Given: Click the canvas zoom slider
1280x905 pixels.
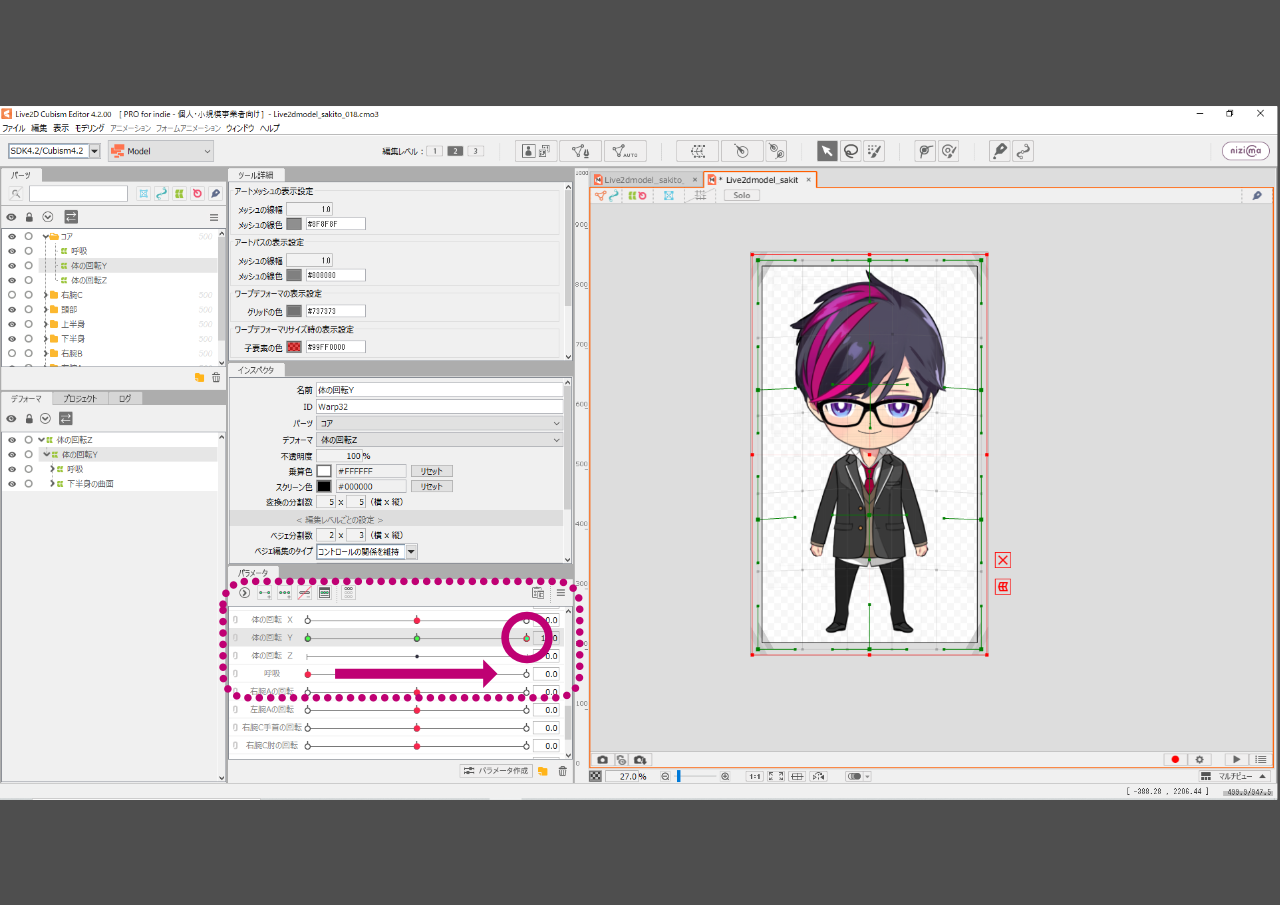Looking at the screenshot, I should (x=697, y=776).
